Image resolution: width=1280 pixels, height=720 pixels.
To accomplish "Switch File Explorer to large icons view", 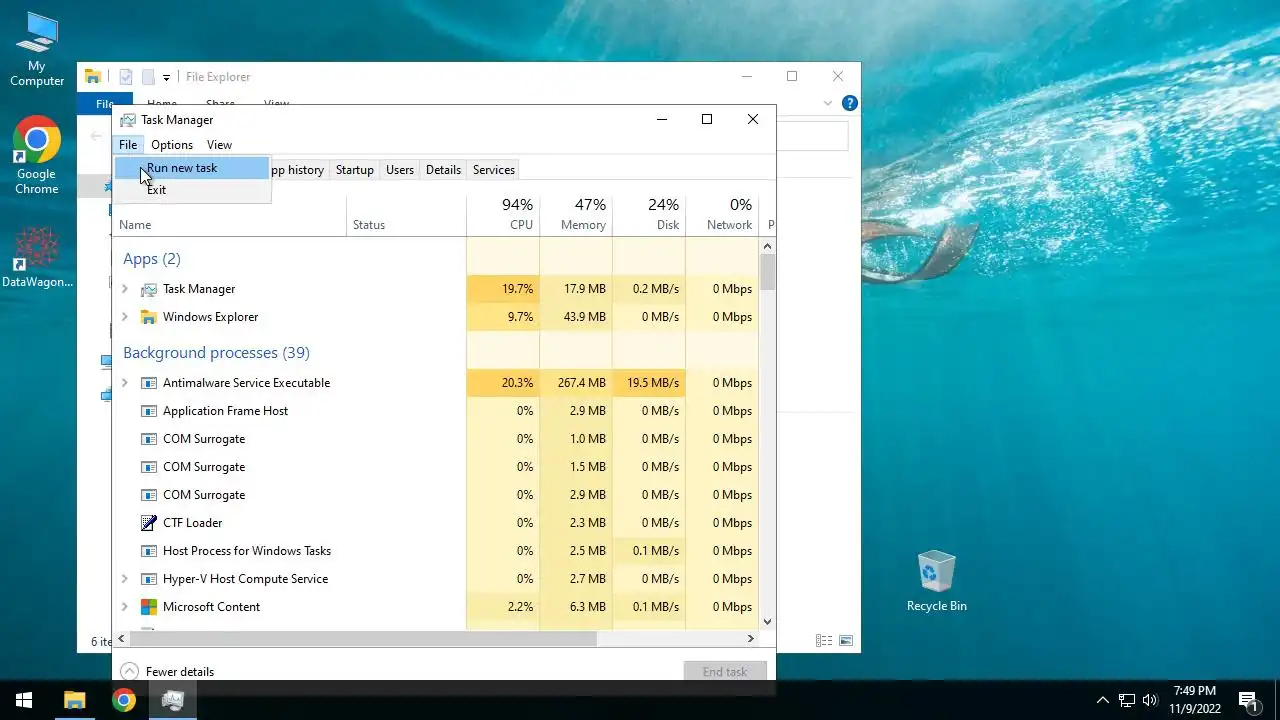I will (x=846, y=641).
